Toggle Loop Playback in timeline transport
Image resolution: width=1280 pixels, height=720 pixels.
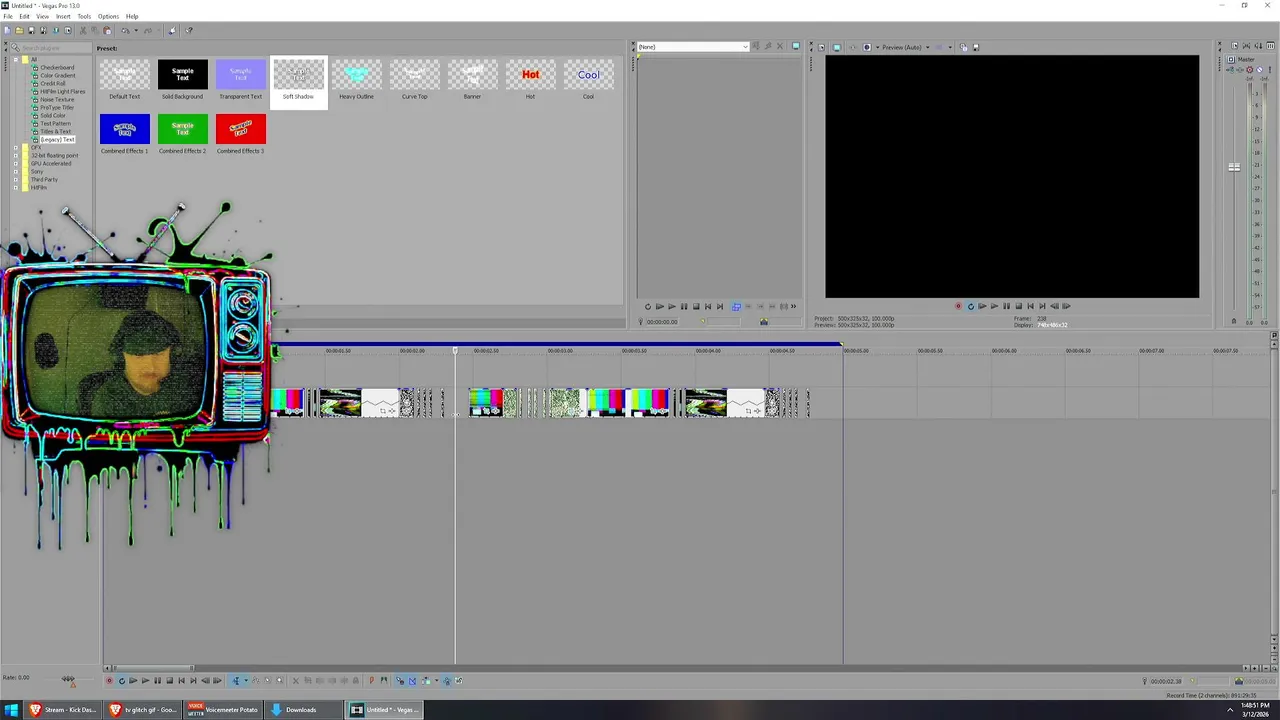(121, 681)
